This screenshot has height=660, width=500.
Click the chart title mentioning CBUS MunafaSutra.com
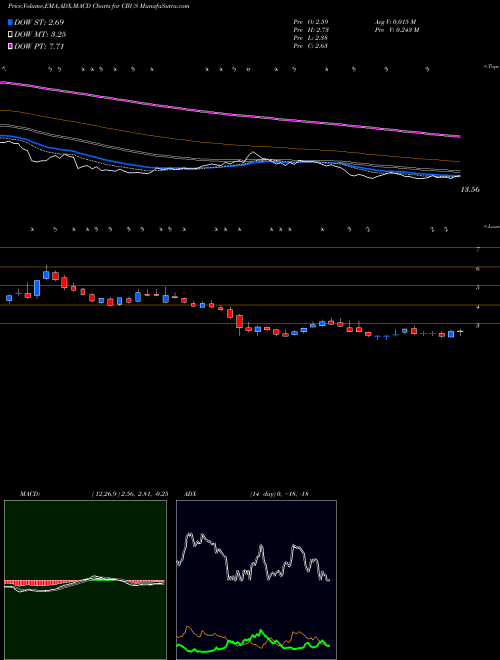[x=99, y=6]
